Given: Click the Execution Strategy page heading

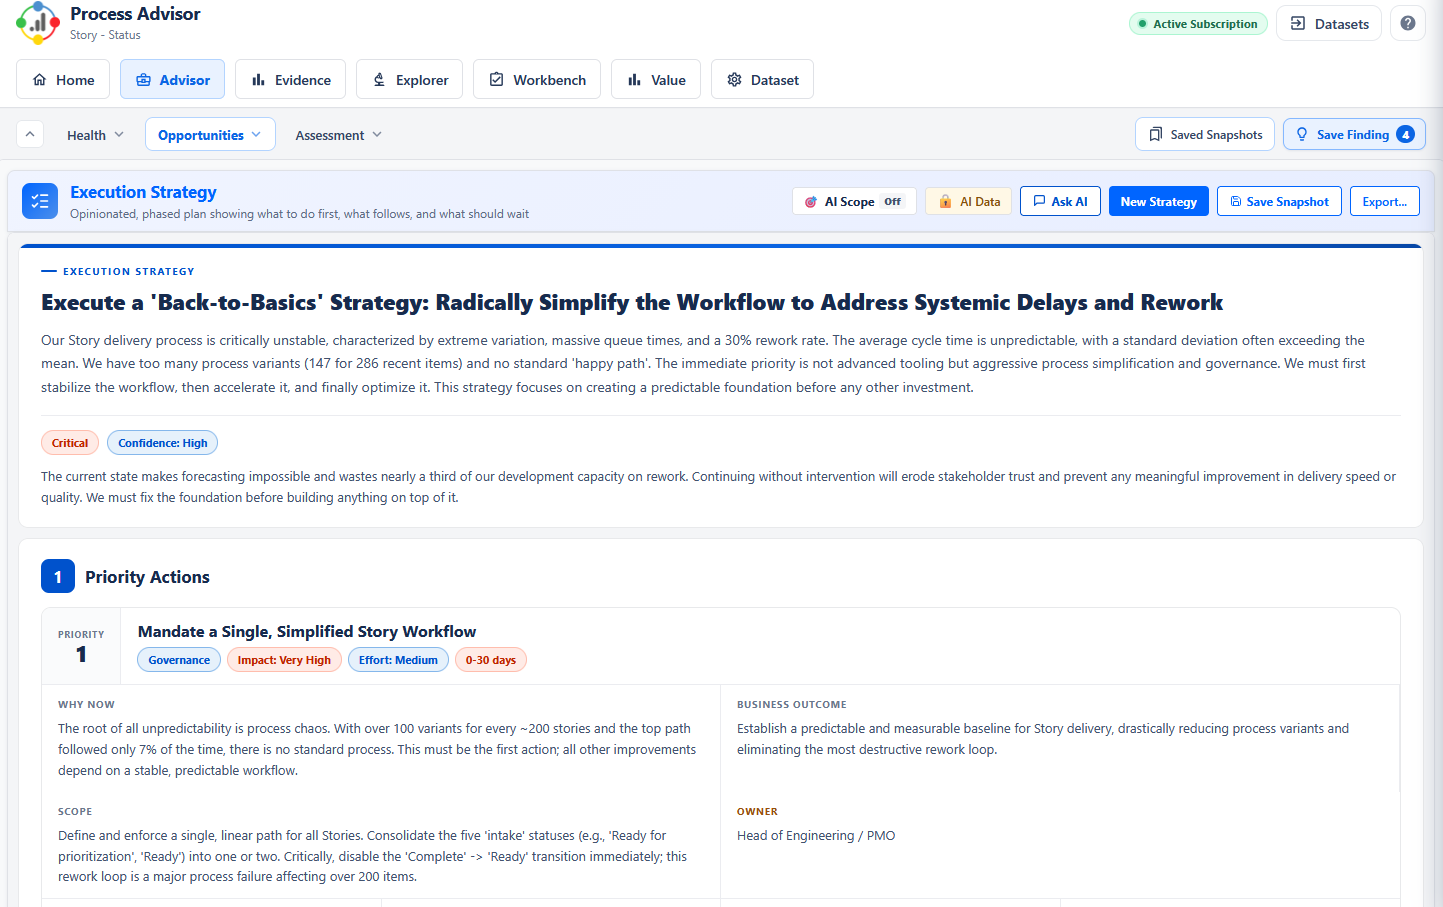Looking at the screenshot, I should [143, 192].
